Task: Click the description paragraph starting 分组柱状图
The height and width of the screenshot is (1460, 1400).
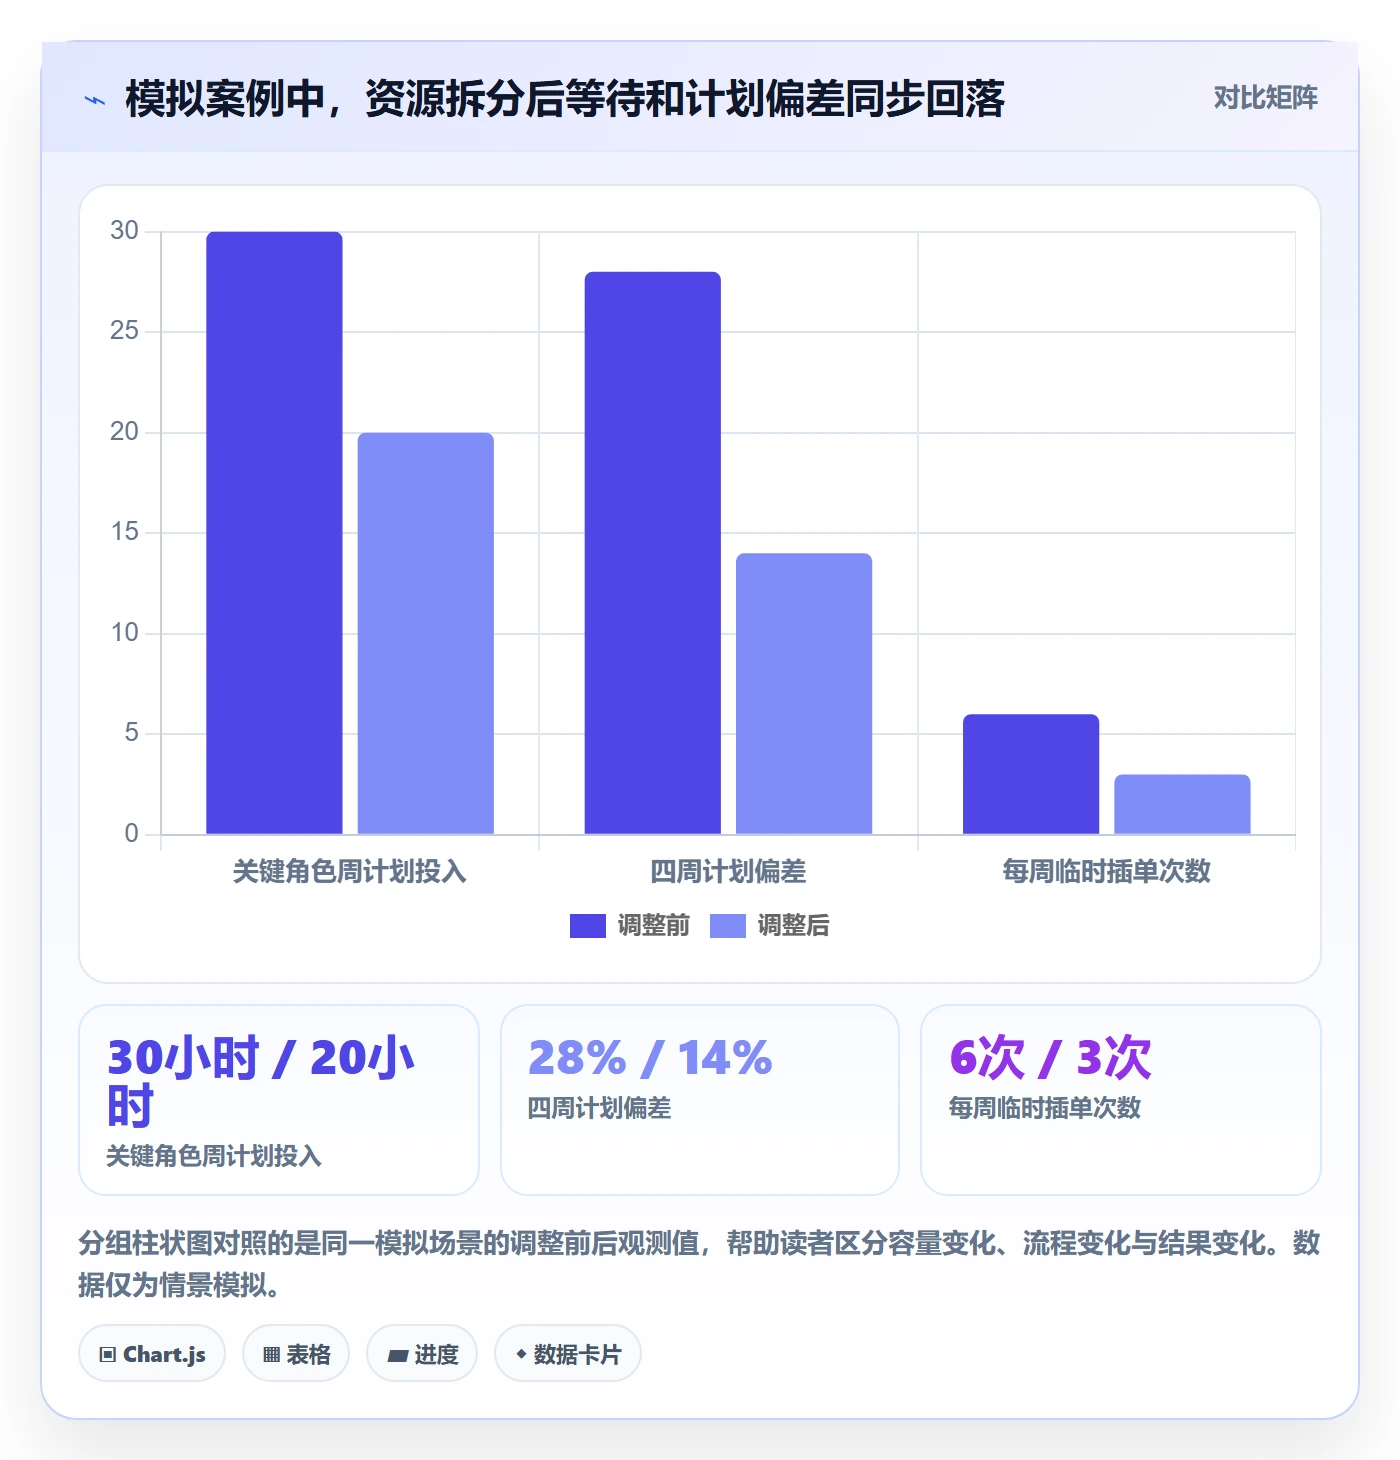Action: click(699, 1264)
